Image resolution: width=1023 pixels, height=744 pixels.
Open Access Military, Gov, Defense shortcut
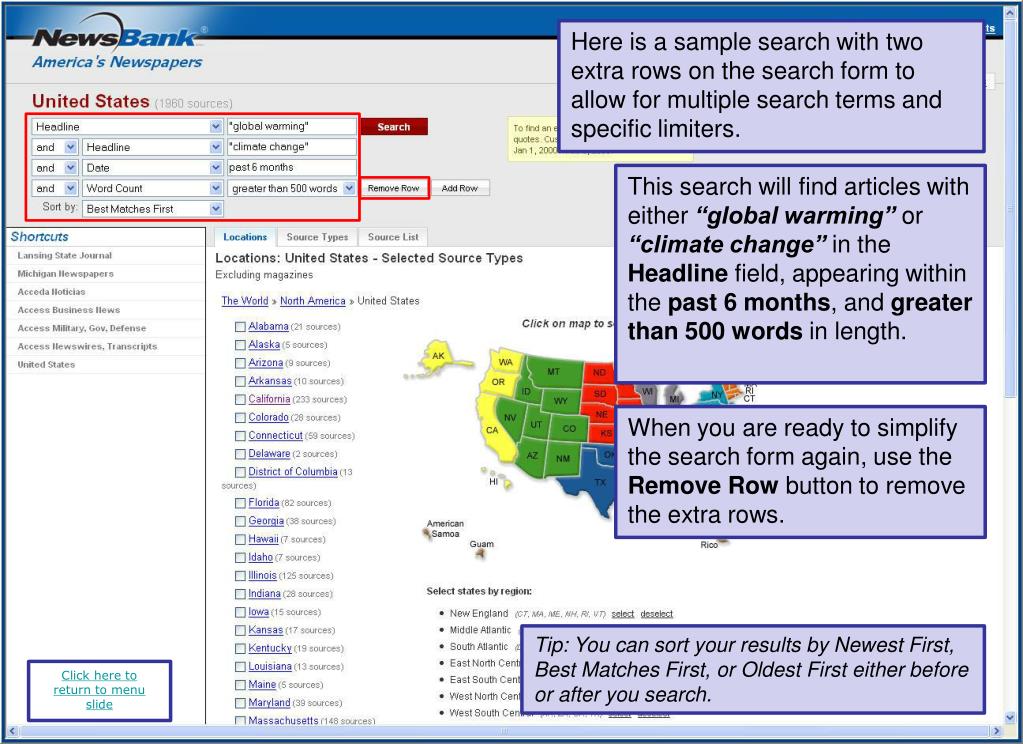(82, 328)
